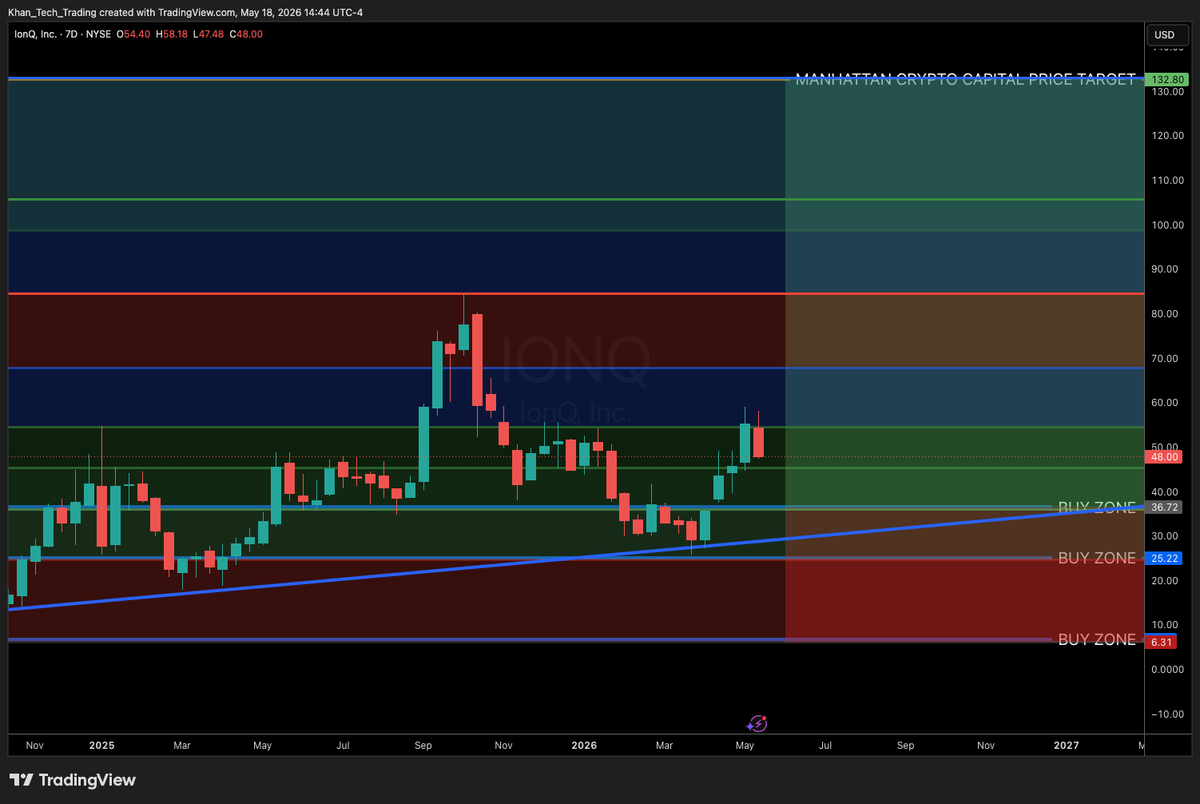This screenshot has height=804, width=1200.
Task: Click the 25.22 blue price tag
Action: pyautogui.click(x=1163, y=558)
